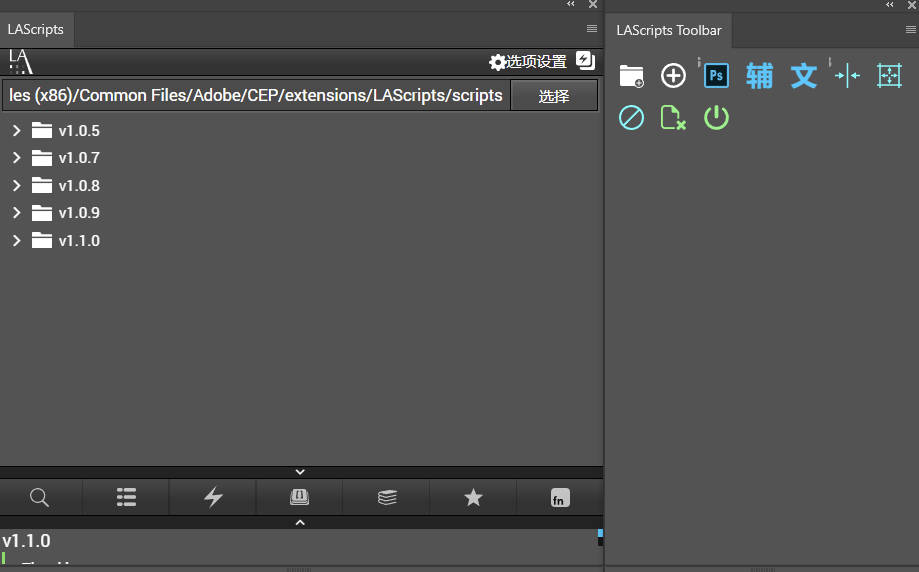919x572 pixels.
Task: Click the blue scrollbar thumb in info area
Action: coord(600,533)
